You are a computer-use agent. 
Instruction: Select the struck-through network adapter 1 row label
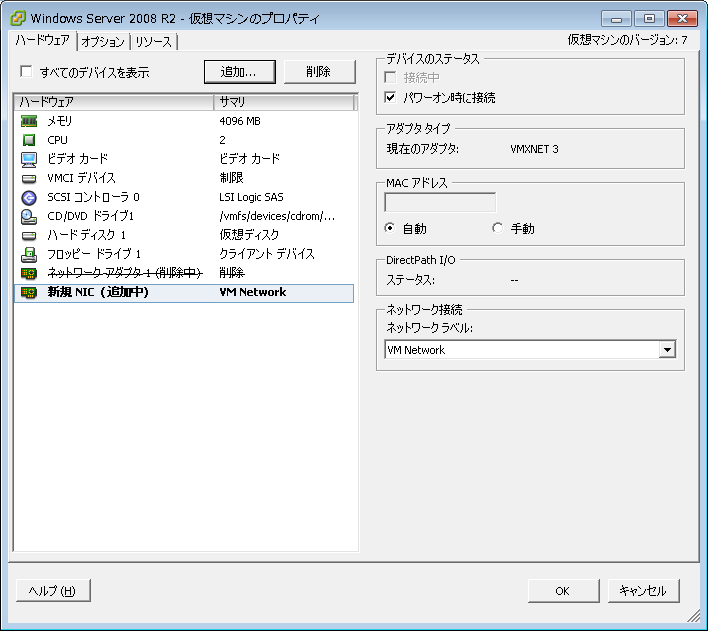coord(125,273)
